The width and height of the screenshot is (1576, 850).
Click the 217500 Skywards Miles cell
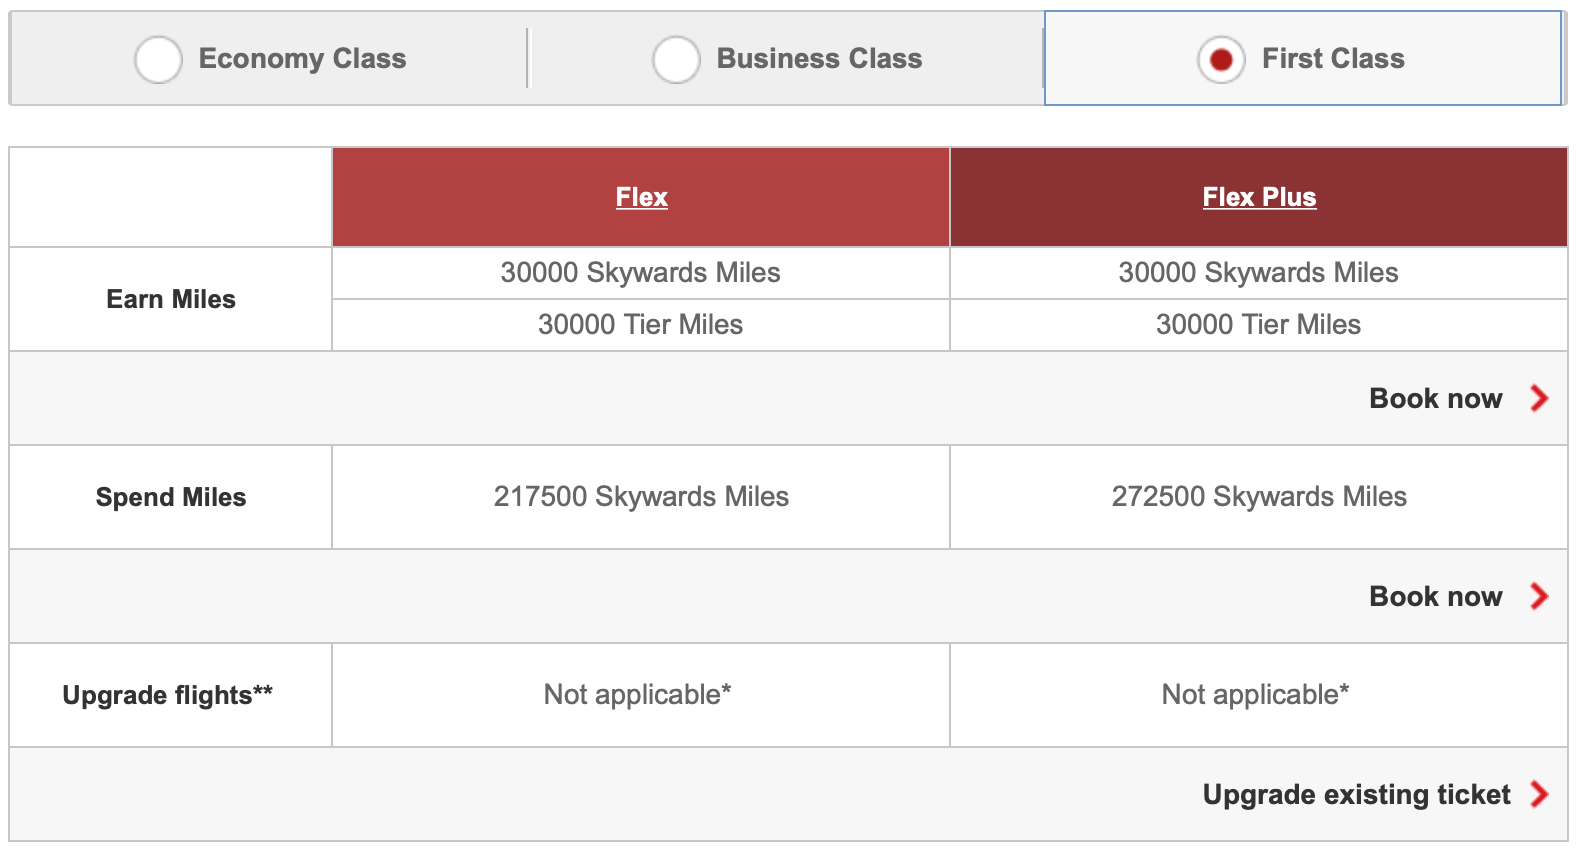pos(641,497)
